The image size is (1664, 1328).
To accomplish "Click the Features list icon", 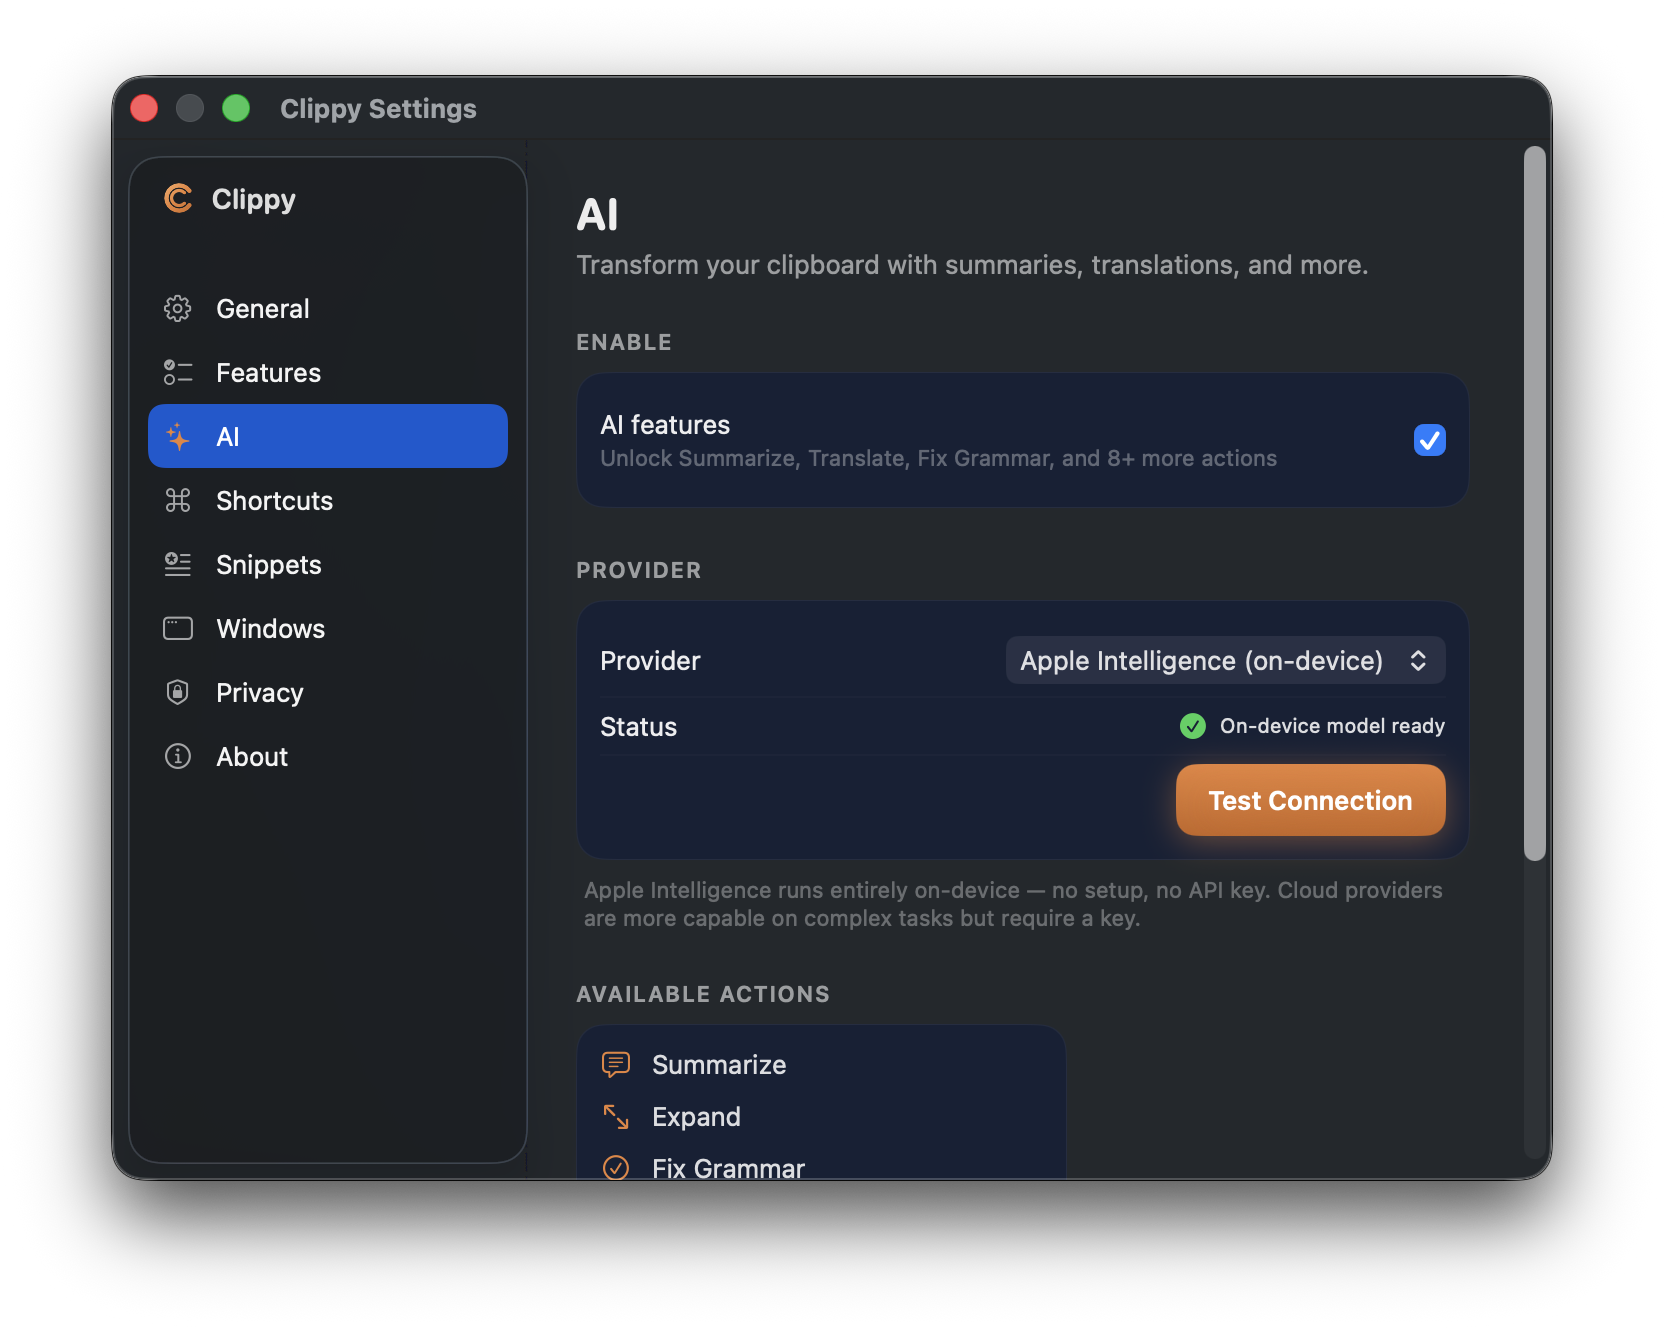I will coord(178,372).
